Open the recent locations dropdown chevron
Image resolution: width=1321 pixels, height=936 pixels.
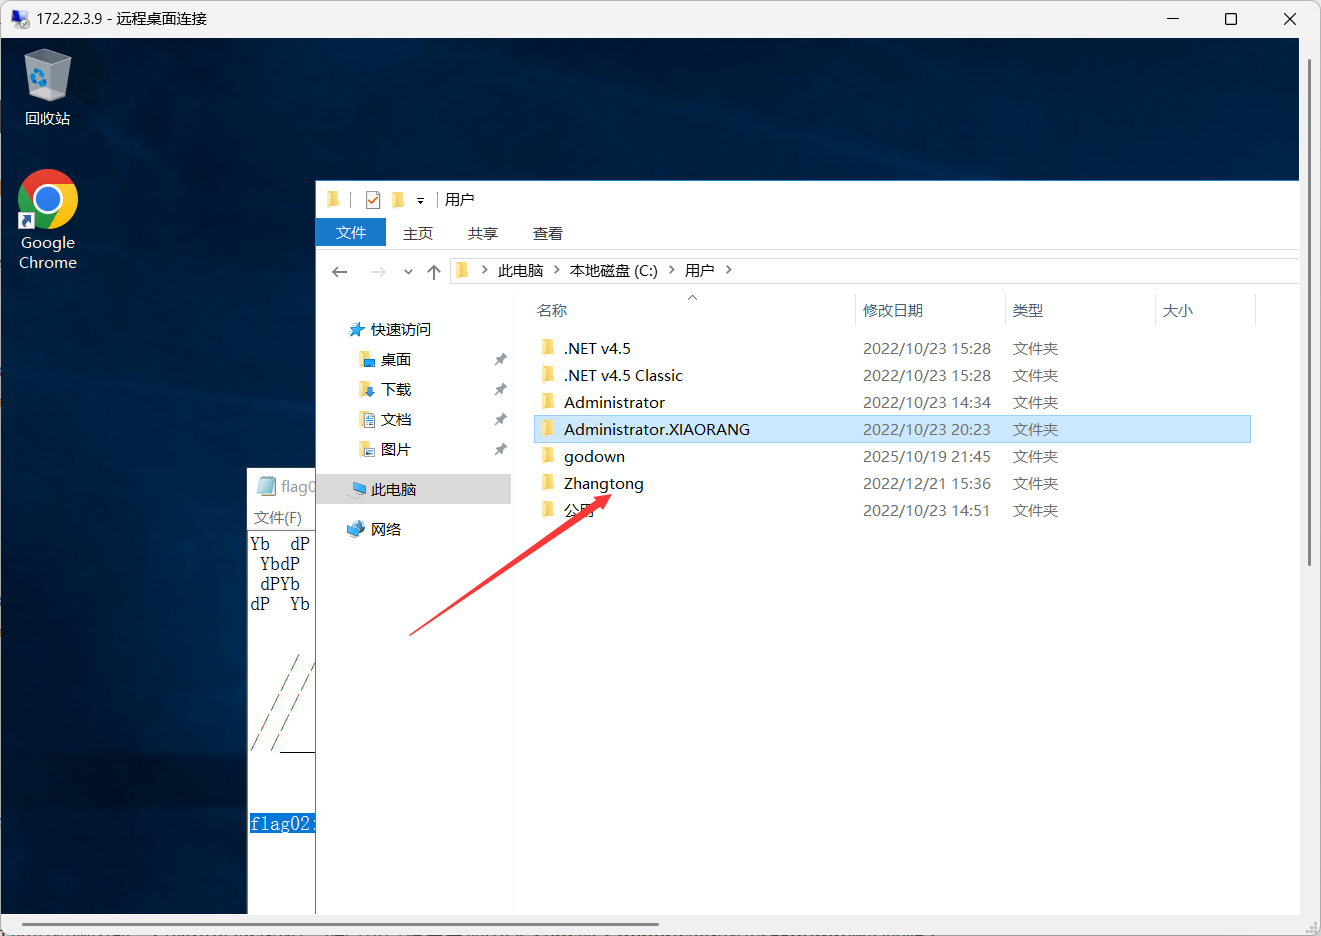[x=408, y=272]
